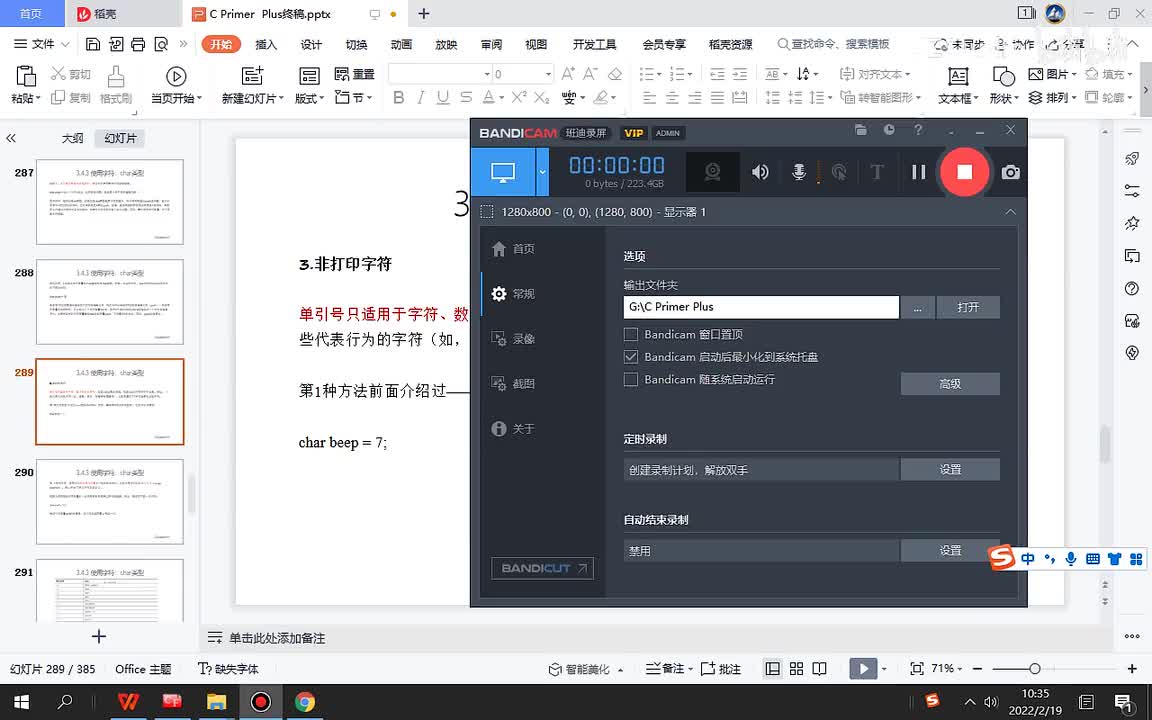This screenshot has height=720, width=1152.
Task: Switch to the 设计 ribbon tab
Action: coord(311,44)
